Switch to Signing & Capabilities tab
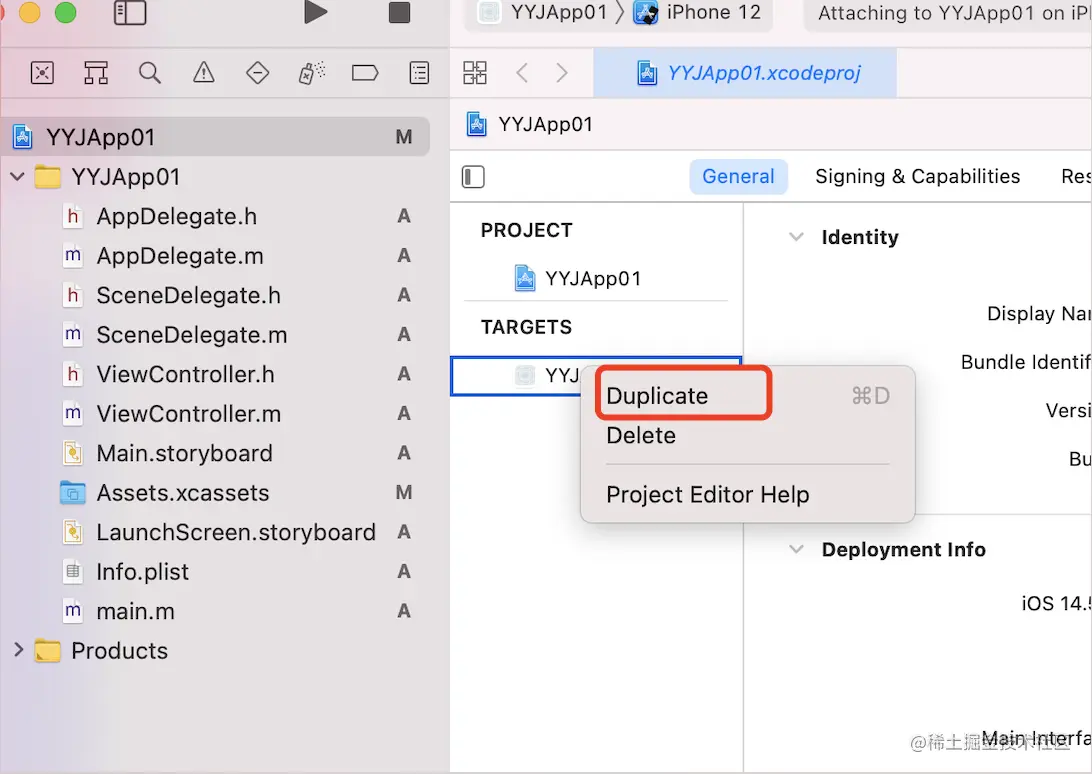The height and width of the screenshot is (774, 1092). [x=917, y=176]
